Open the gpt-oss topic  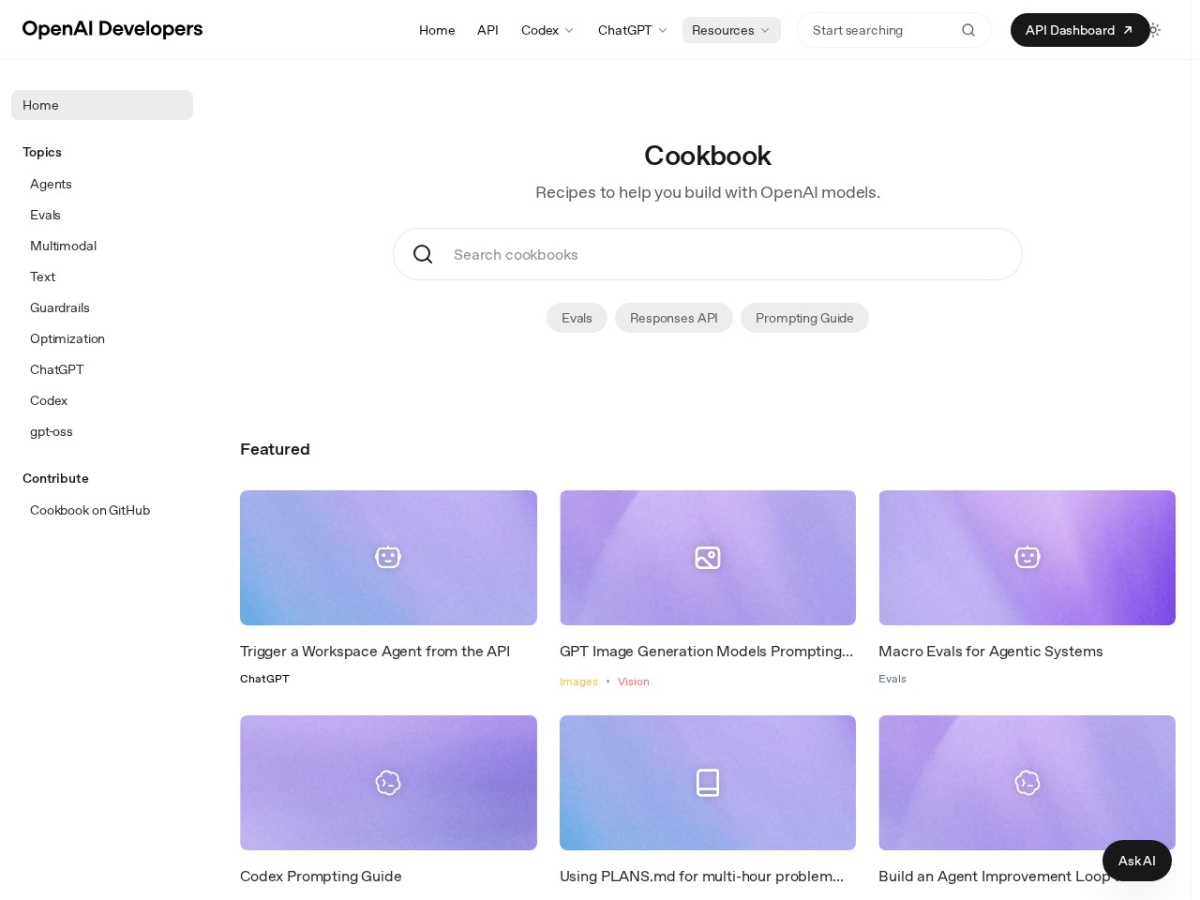click(51, 432)
